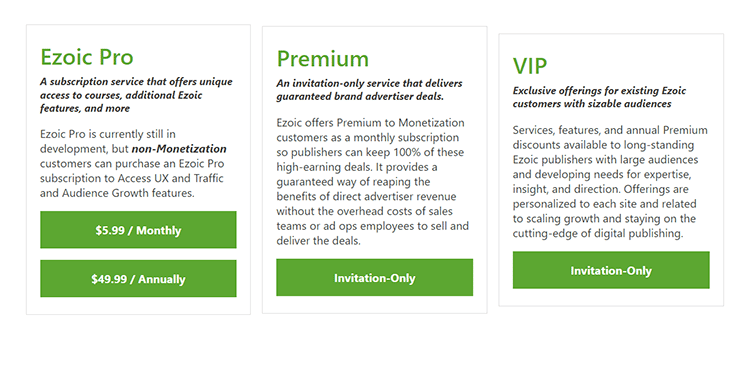Click the Ezoic Pro italic subscription service tagline
This screenshot has width=750, height=371.
(136, 95)
